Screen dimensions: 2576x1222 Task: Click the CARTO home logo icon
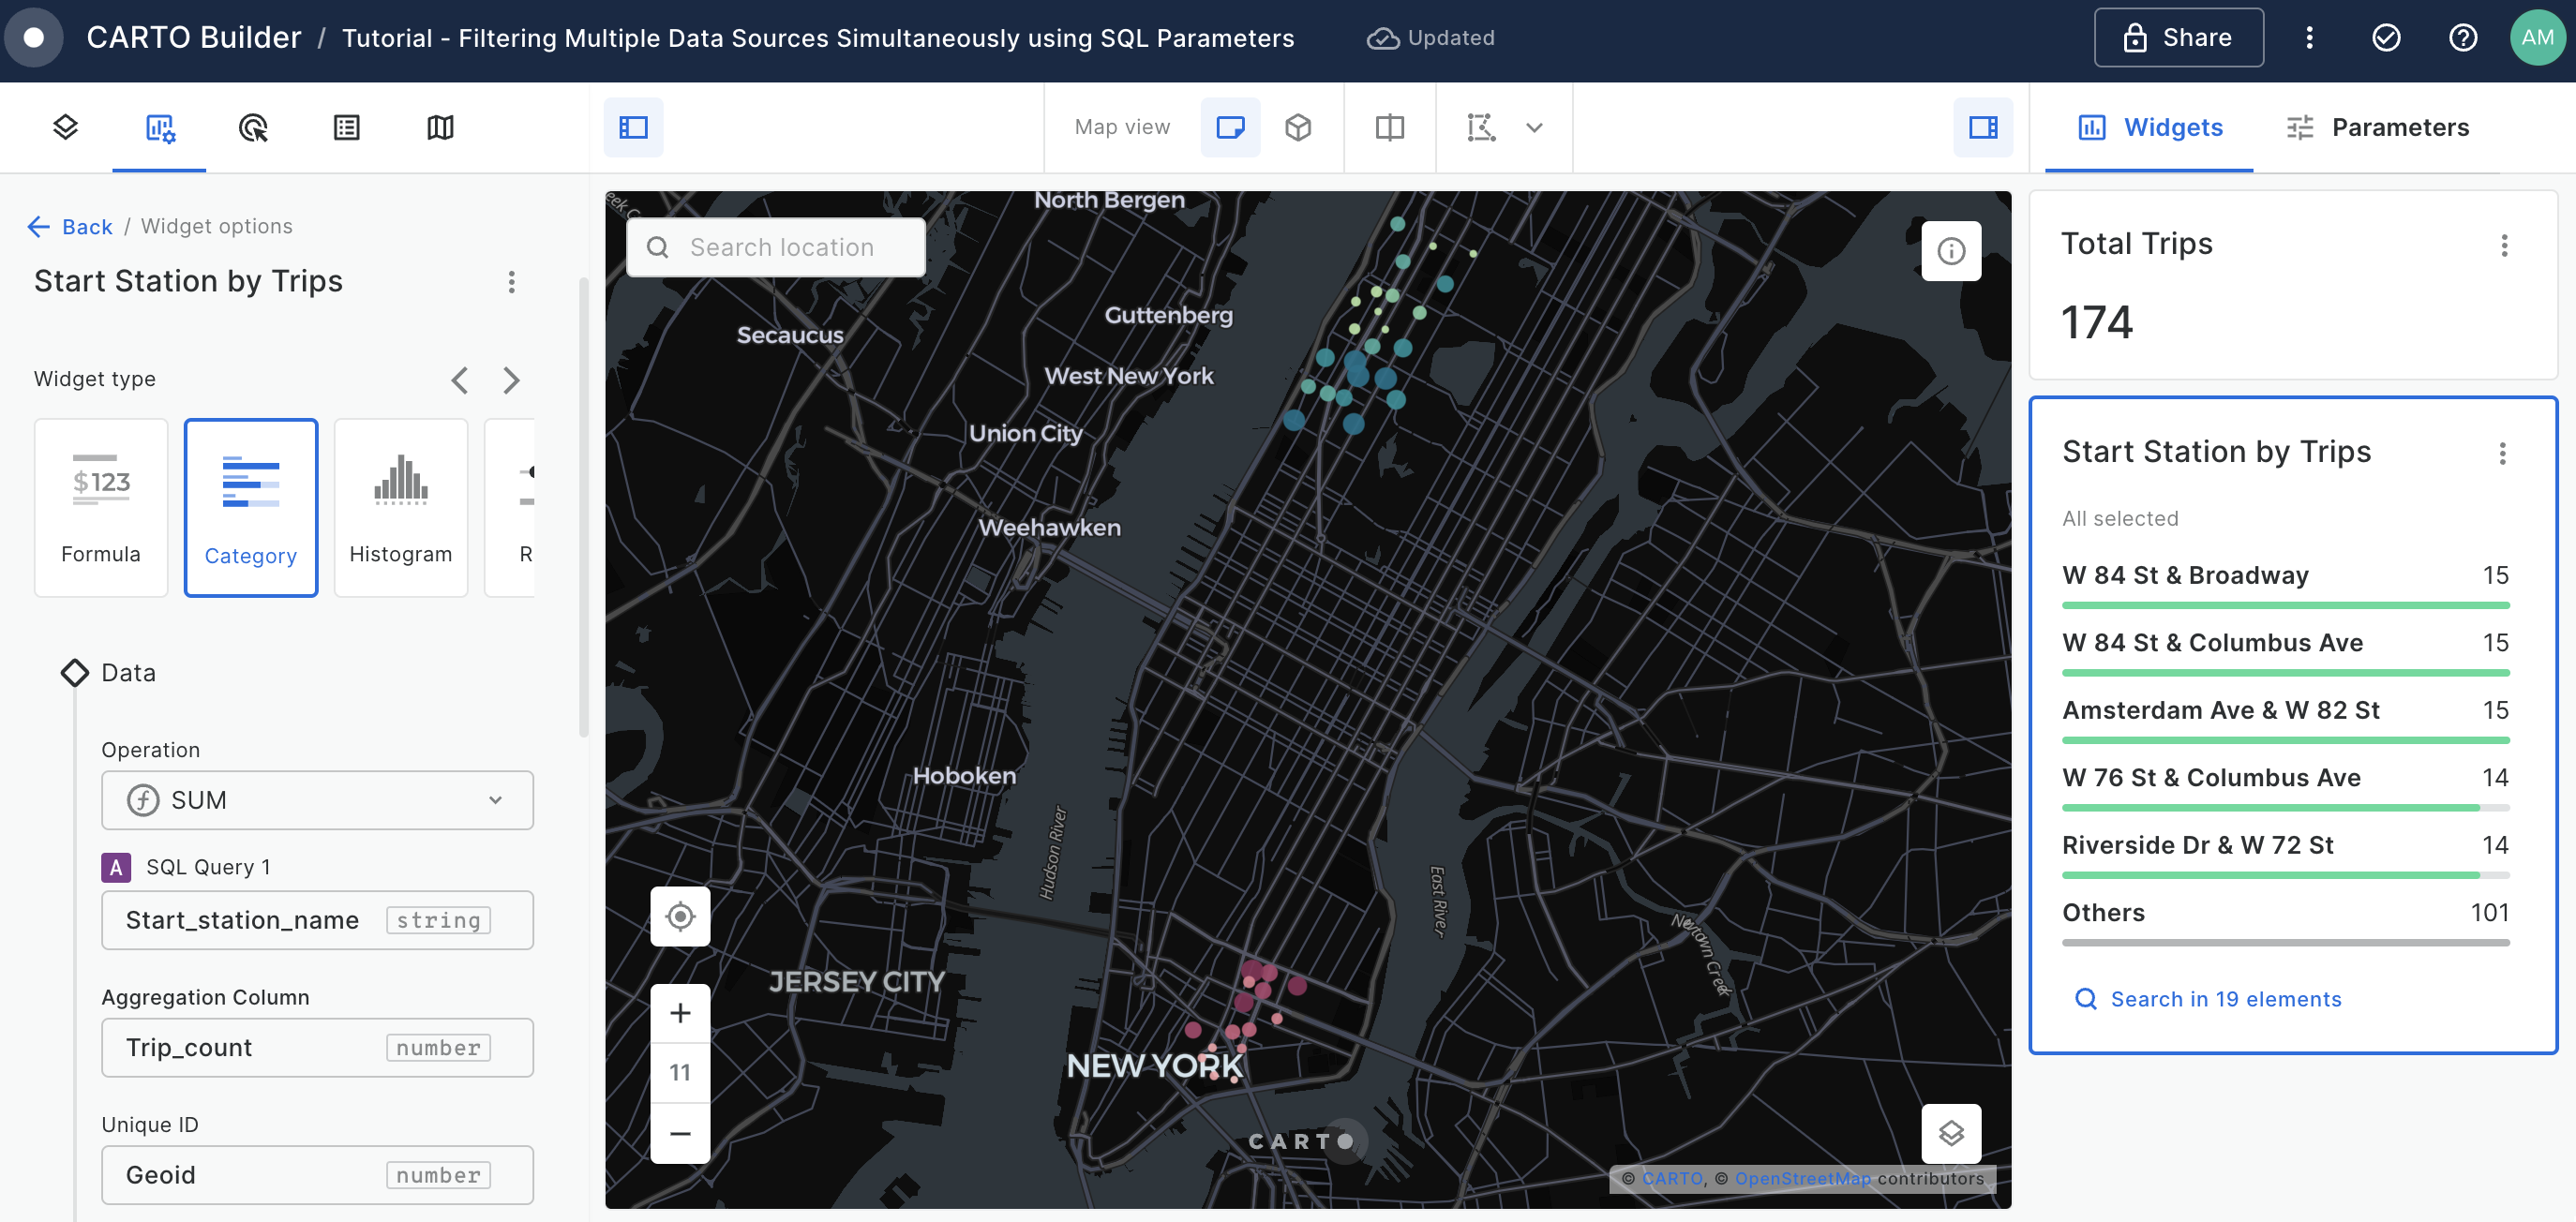(33, 37)
